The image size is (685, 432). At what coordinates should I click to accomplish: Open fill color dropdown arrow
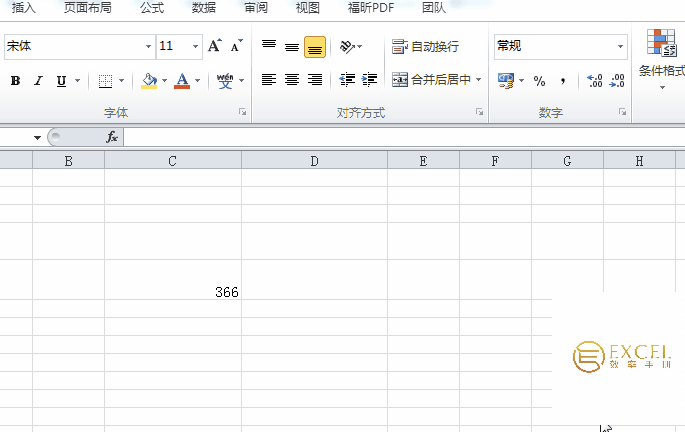pos(164,81)
